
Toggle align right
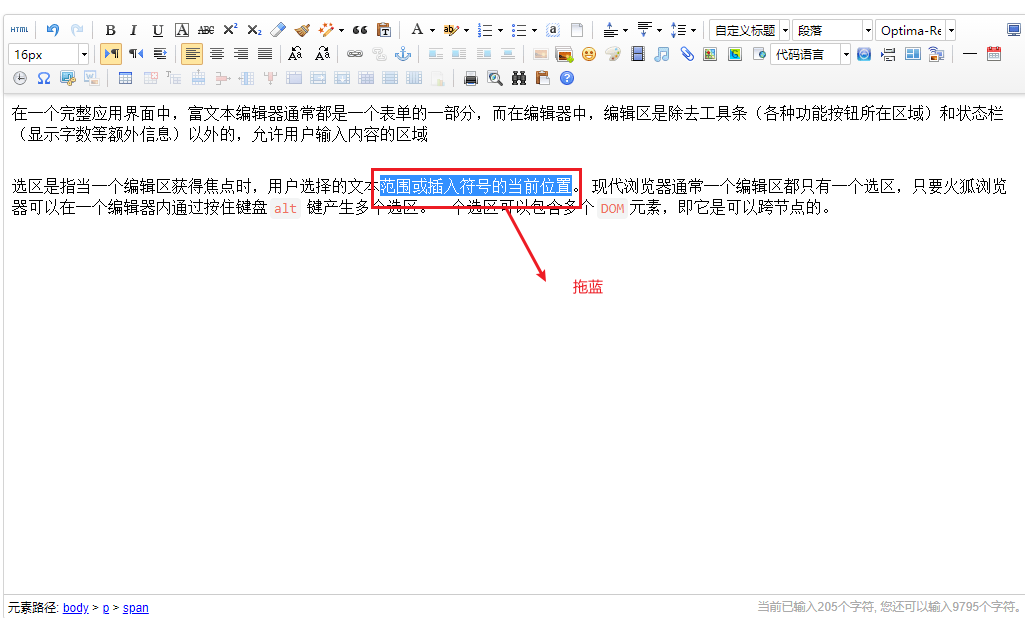pyautogui.click(x=241, y=54)
